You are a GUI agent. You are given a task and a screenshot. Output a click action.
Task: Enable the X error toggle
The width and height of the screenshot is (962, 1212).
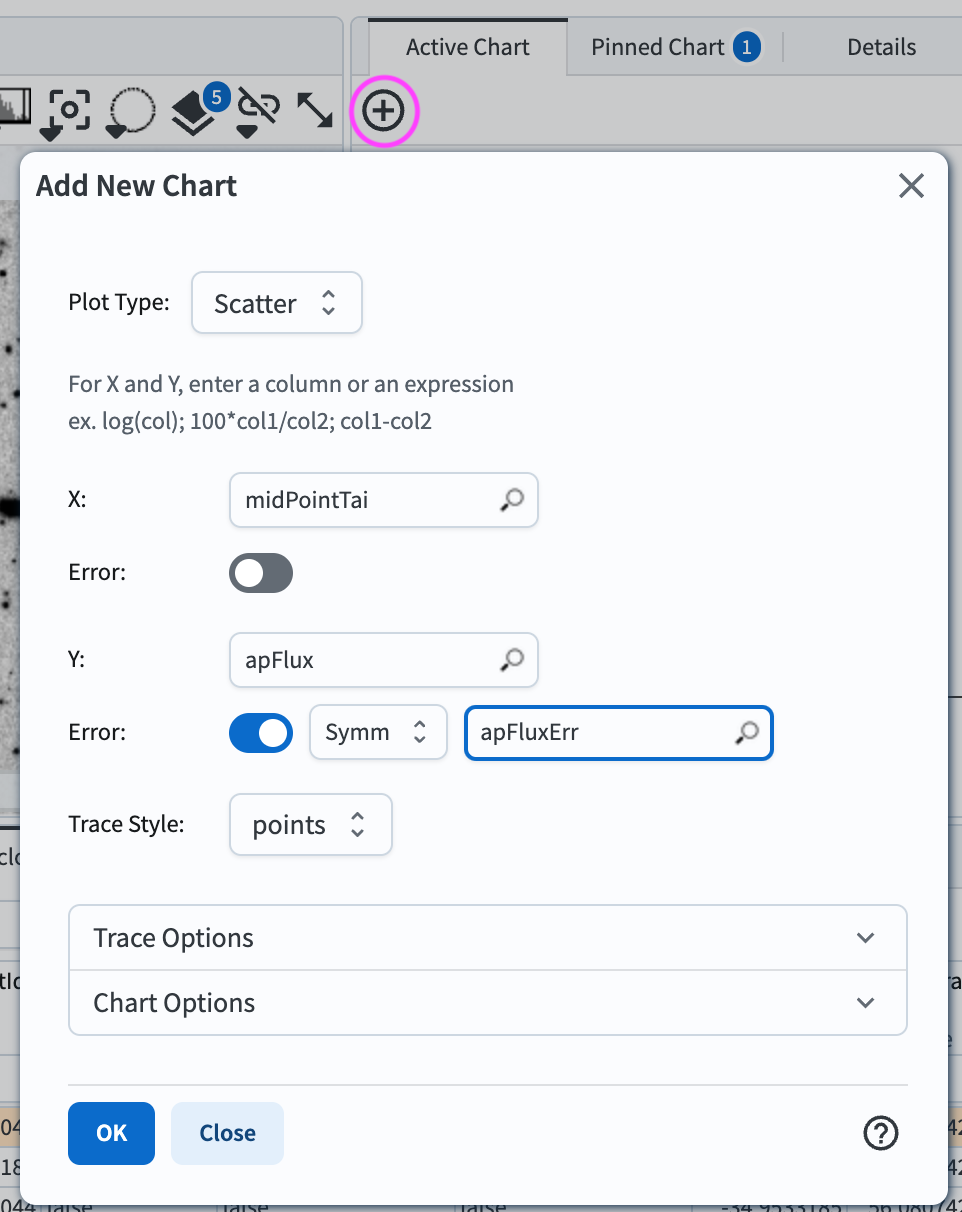coord(260,573)
